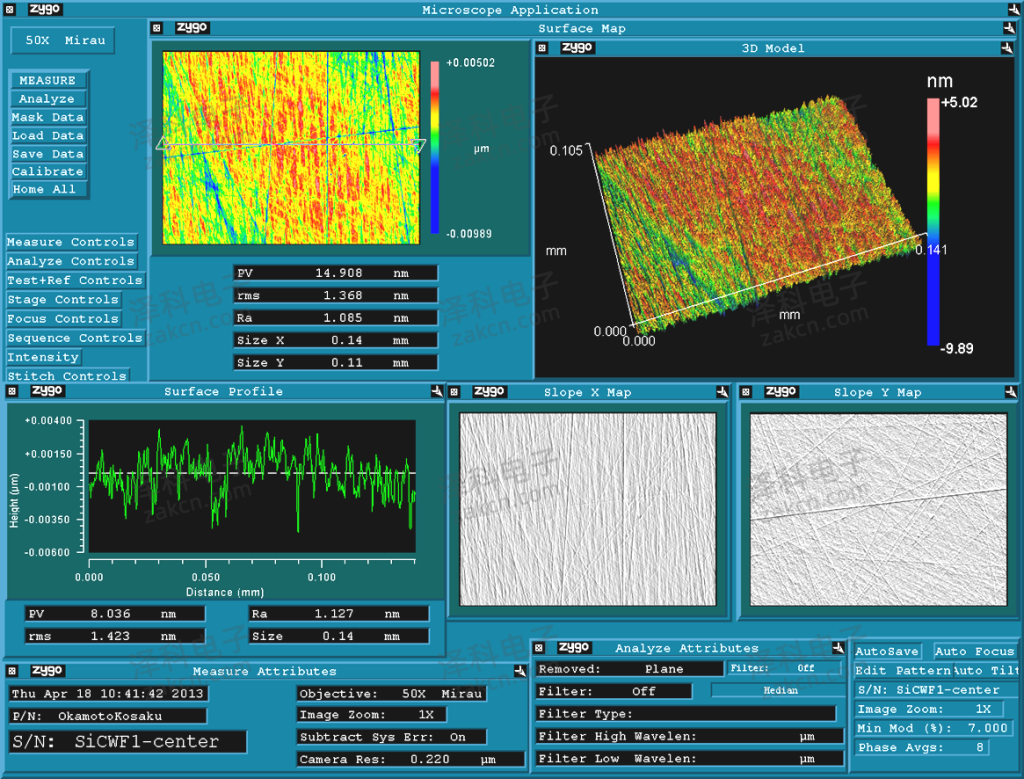The width and height of the screenshot is (1024, 779).
Task: Click the Measure Attributes window menu box icon
Action: tap(12, 671)
